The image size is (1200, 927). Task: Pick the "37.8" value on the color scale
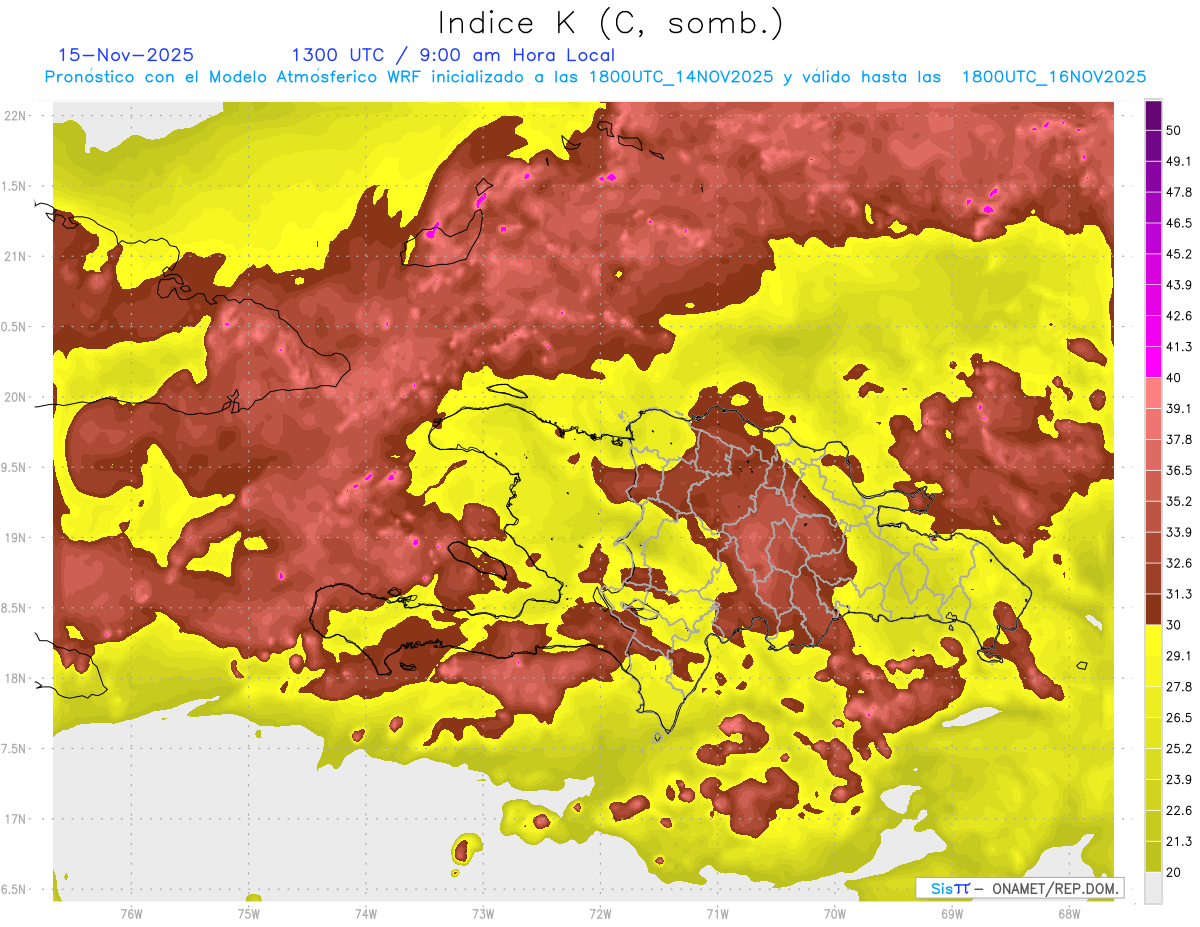tap(1178, 439)
